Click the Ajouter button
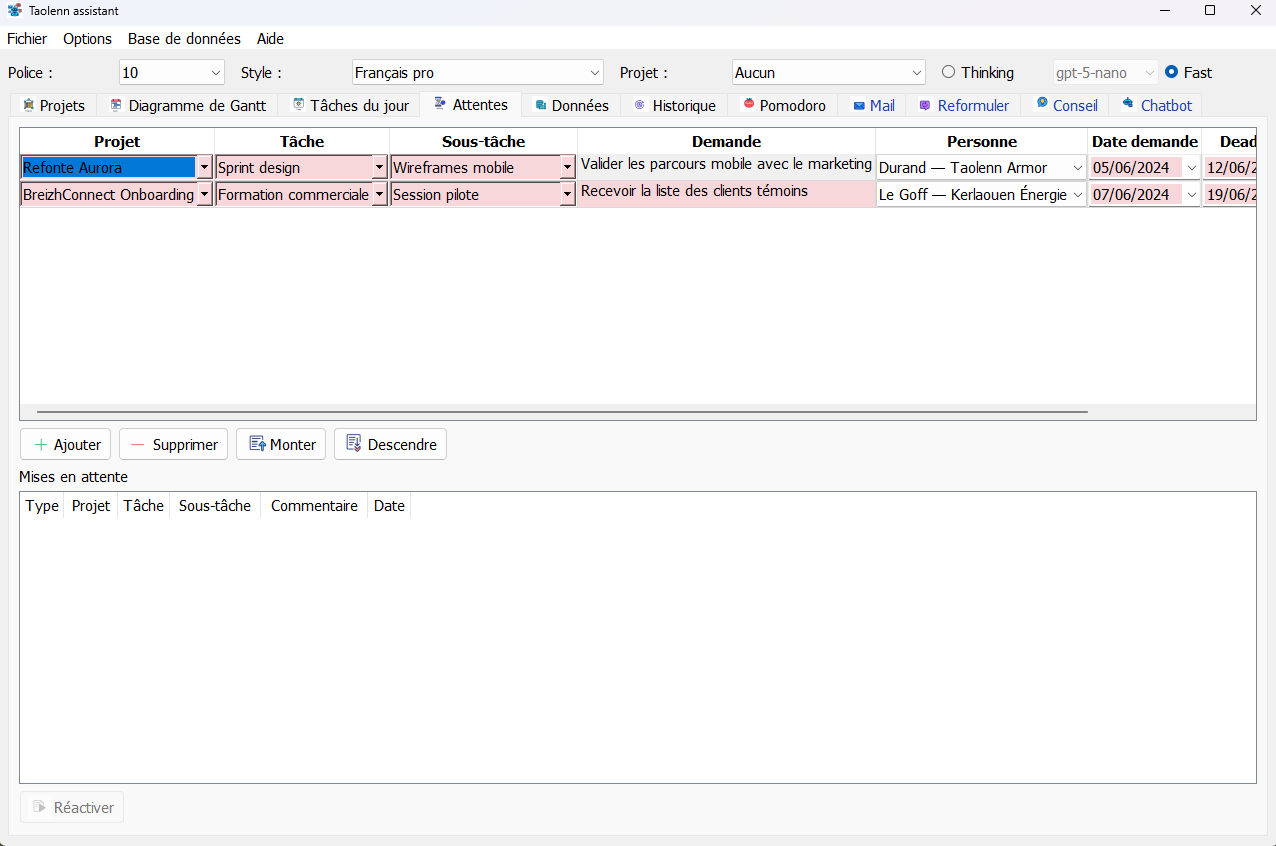 (x=66, y=444)
